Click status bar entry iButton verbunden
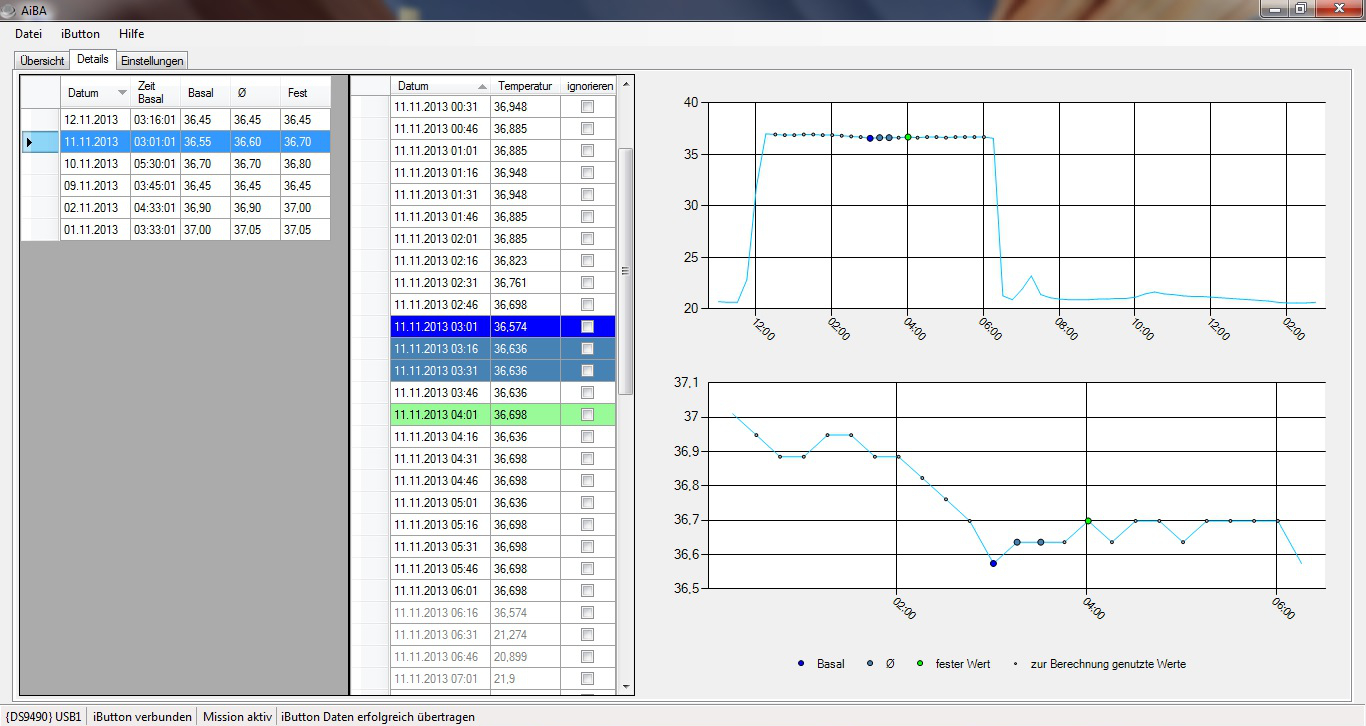The image size is (1366, 726). coord(142,717)
